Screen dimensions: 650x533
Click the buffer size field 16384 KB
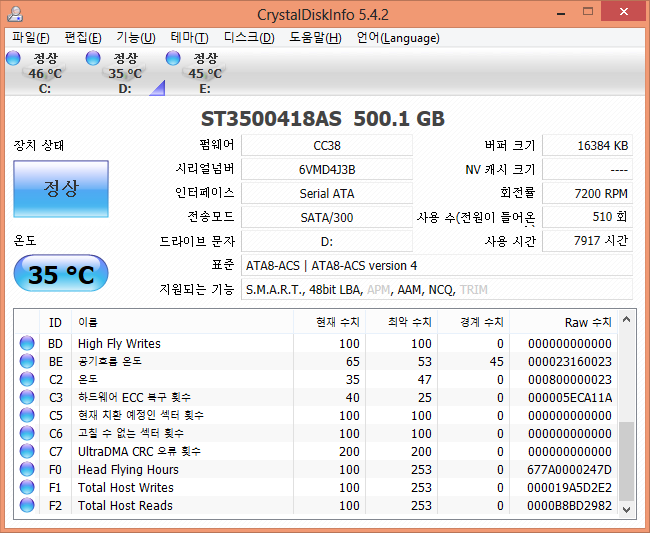[587, 145]
